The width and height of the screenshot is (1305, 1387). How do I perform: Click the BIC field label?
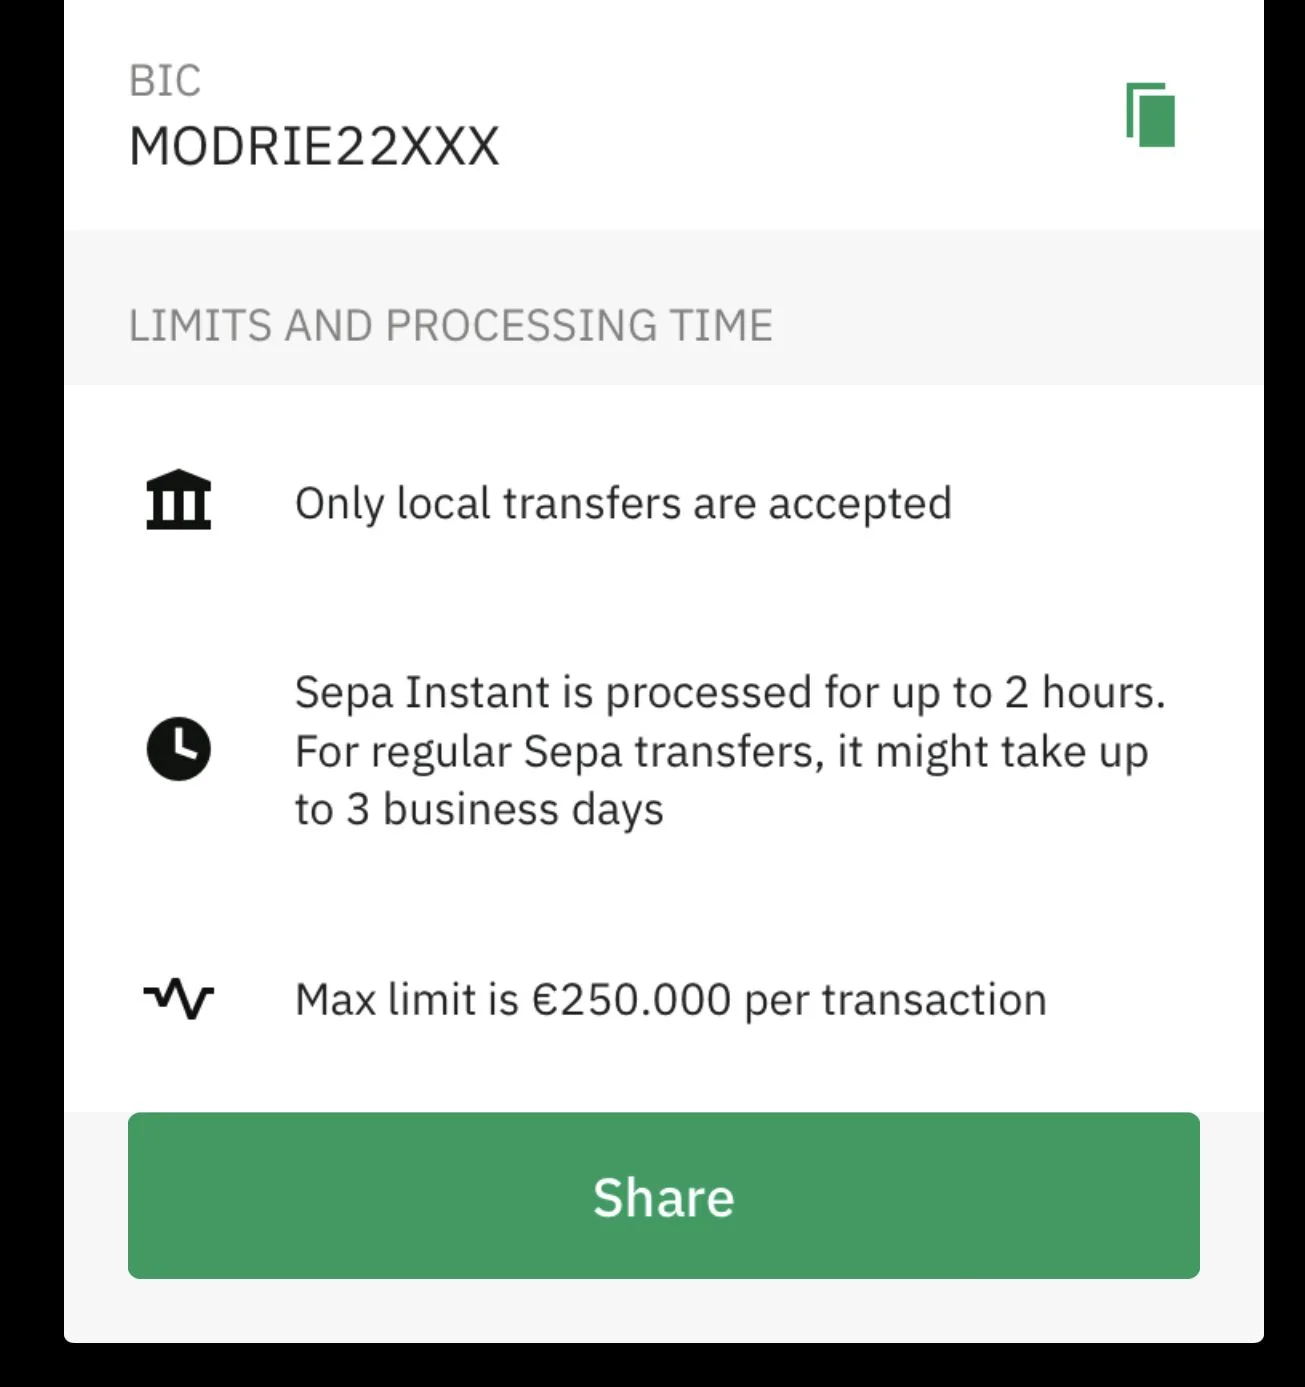click(165, 81)
